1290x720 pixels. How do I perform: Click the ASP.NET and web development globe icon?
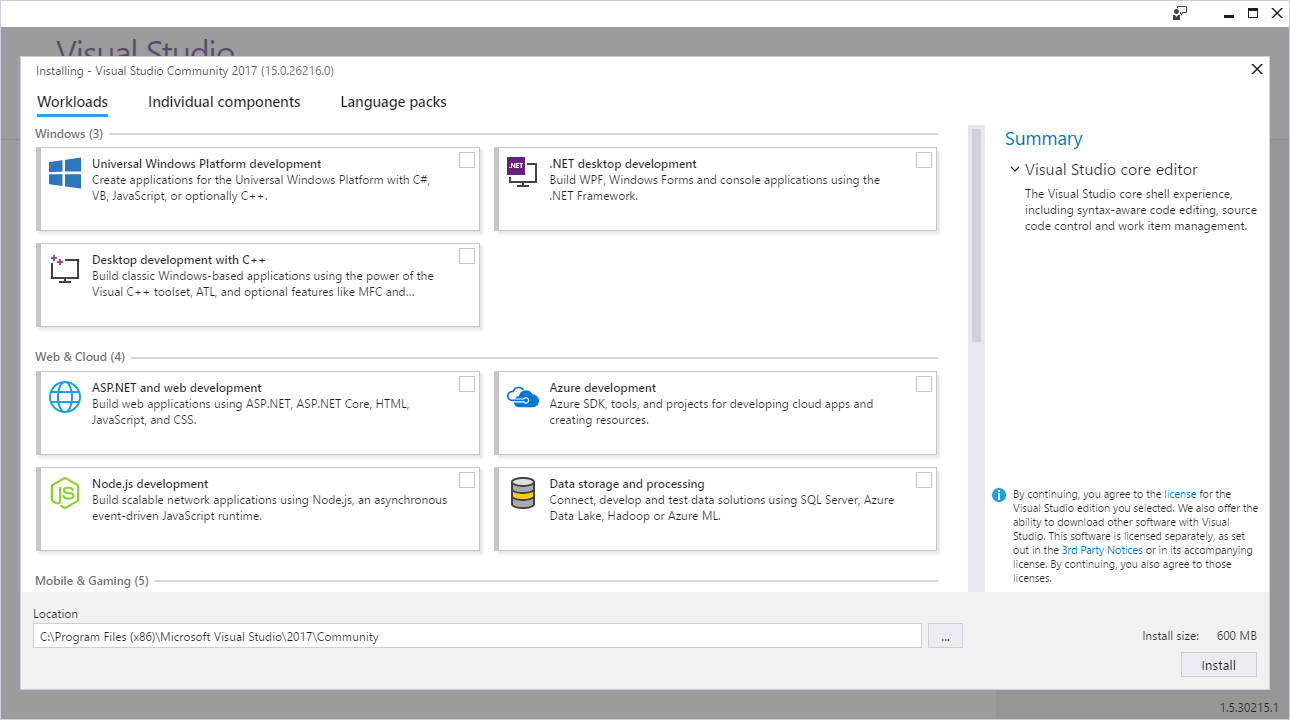[x=65, y=396]
